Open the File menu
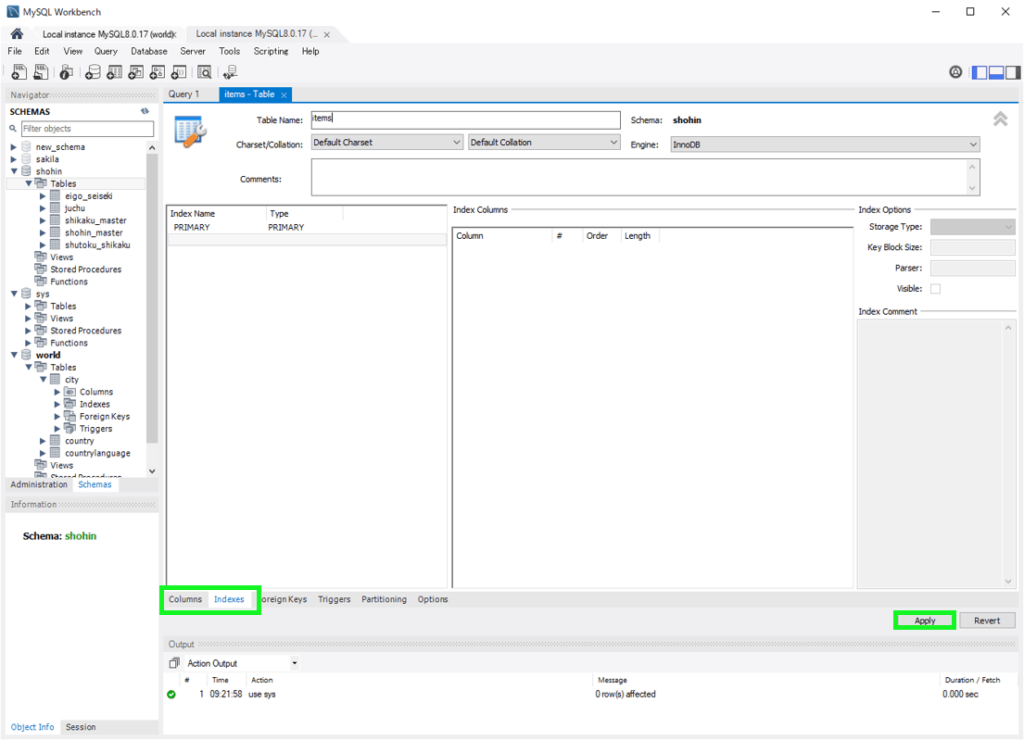The height and width of the screenshot is (740, 1024). coord(15,51)
